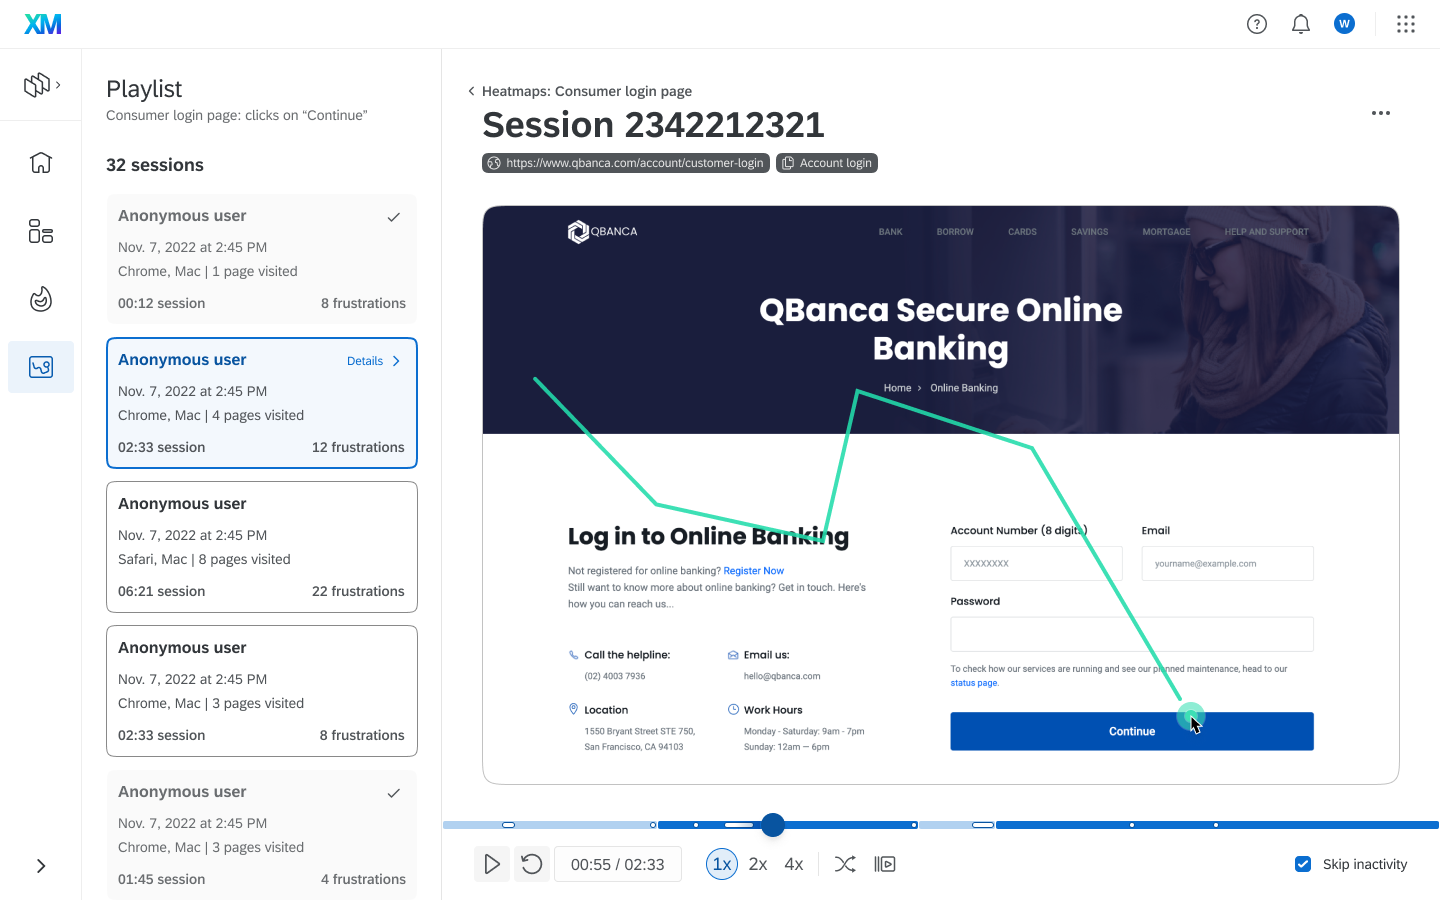Screen dimensions: 1440x900
Task: Set playback speed to 1x
Action: point(722,864)
